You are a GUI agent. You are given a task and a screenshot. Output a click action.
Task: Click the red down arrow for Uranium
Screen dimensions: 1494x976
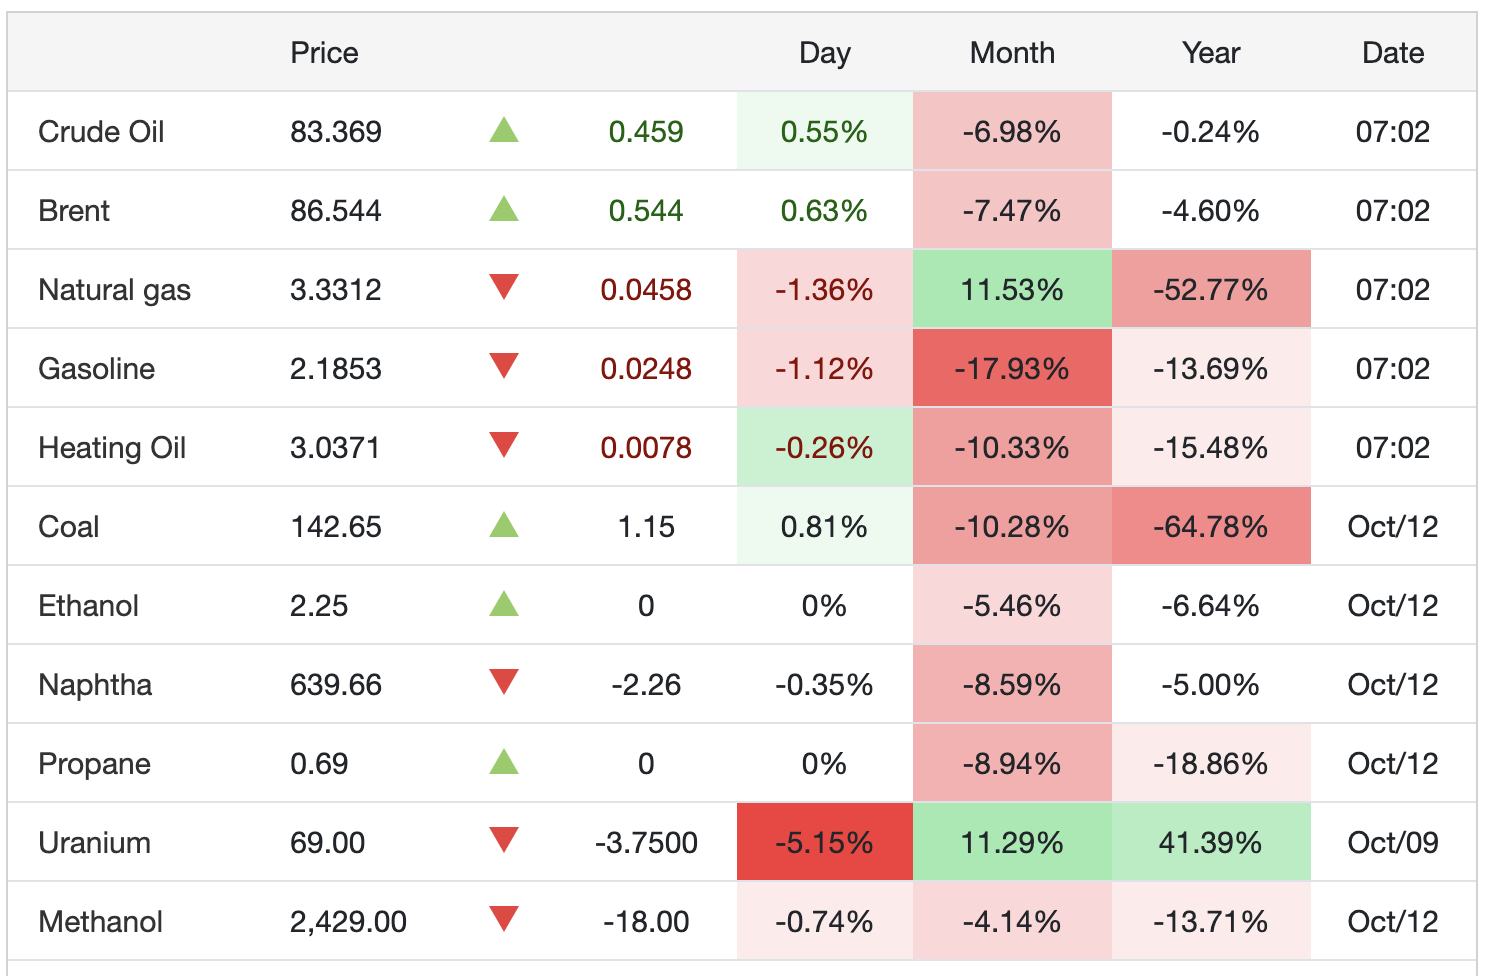coord(504,841)
